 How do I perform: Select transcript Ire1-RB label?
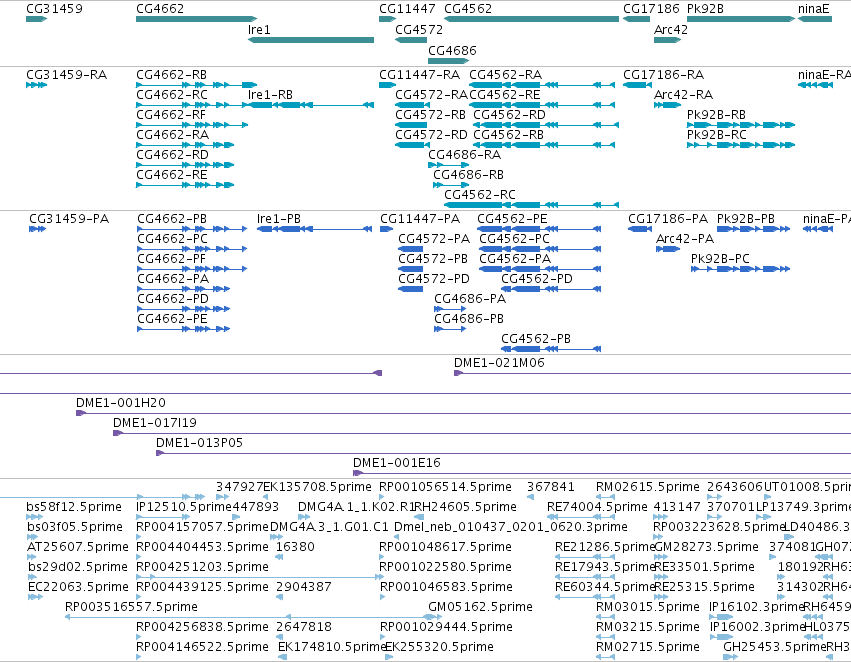point(270,95)
